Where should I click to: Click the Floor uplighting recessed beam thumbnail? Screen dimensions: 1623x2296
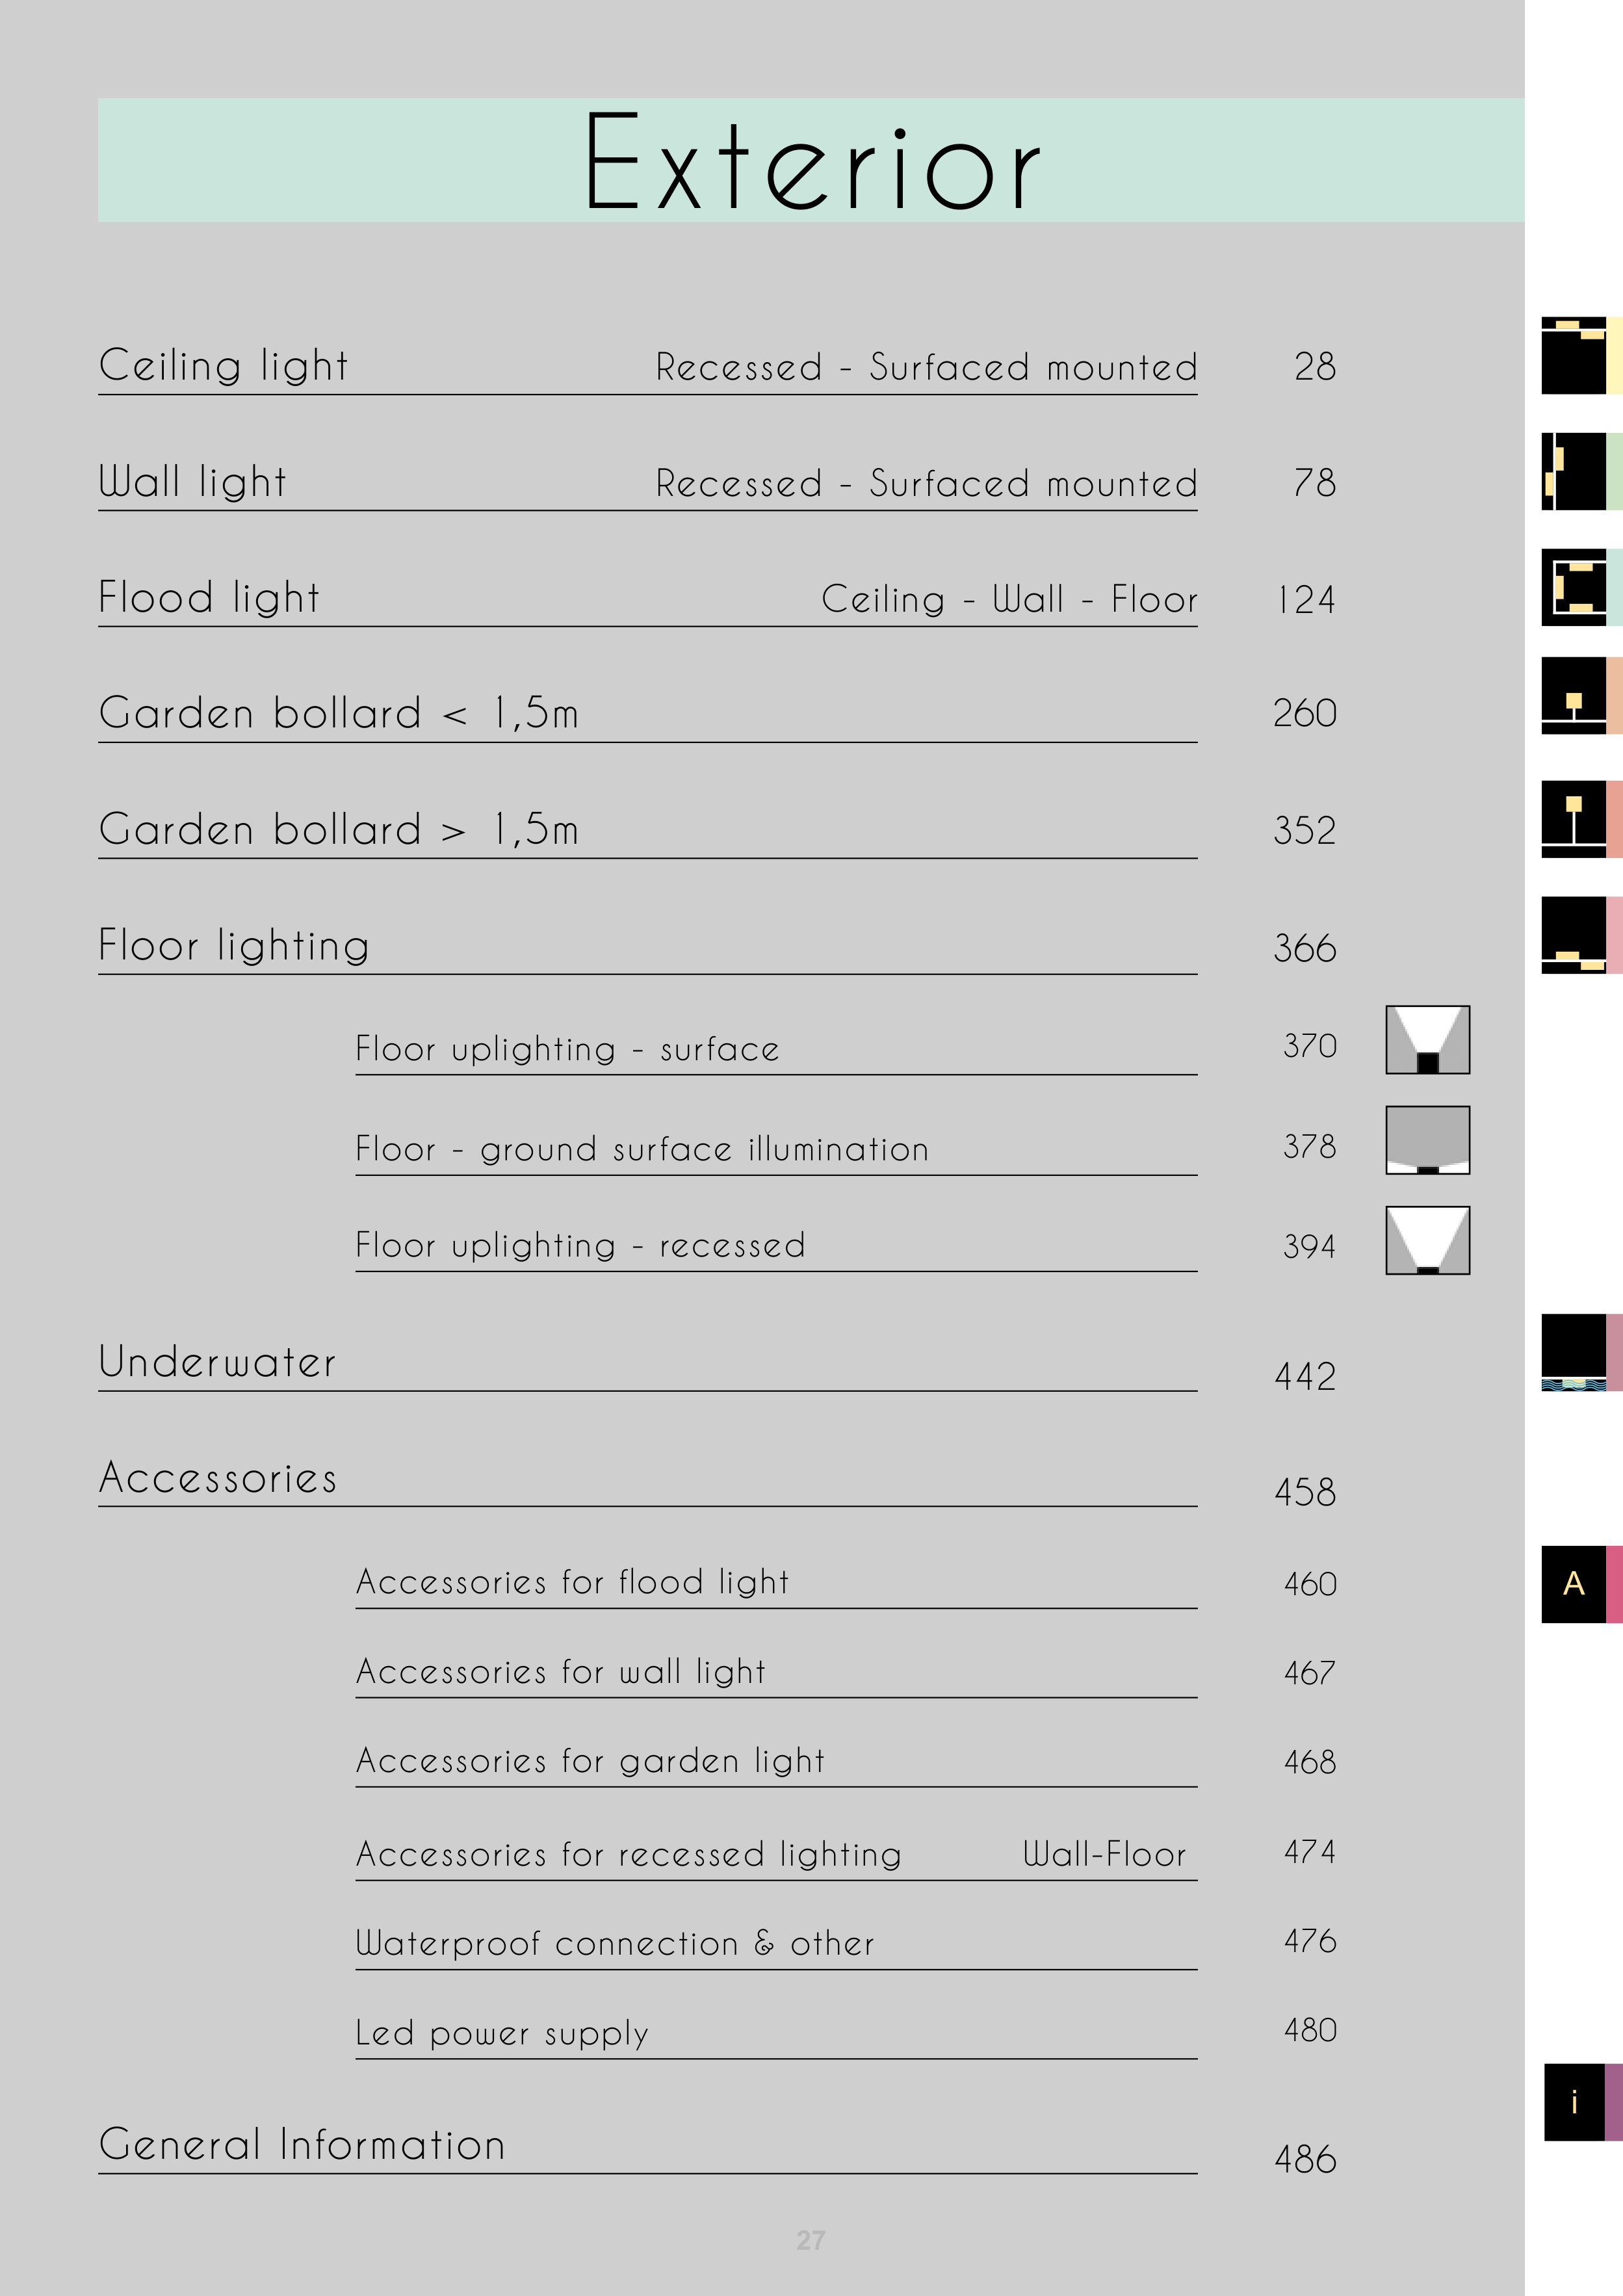coord(1427,1240)
